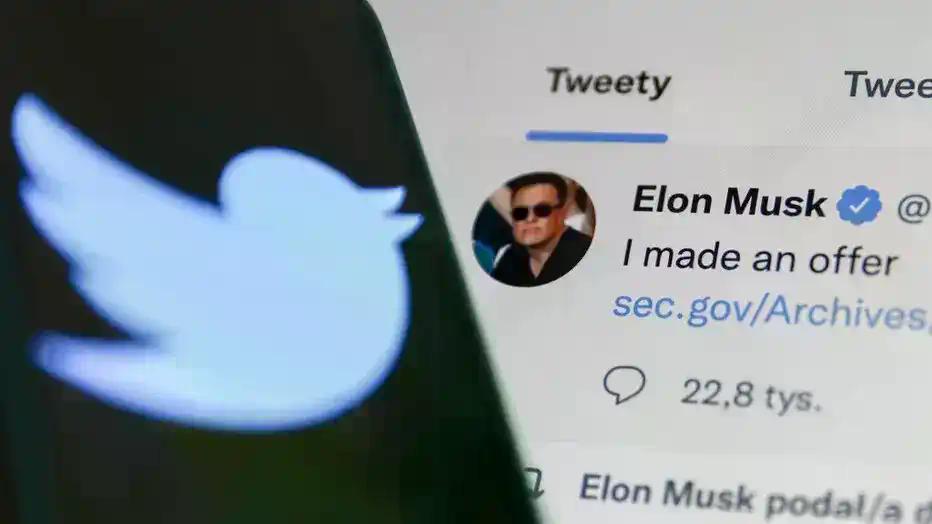
Task: Click the reply speech bubble icon
Action: point(624,384)
